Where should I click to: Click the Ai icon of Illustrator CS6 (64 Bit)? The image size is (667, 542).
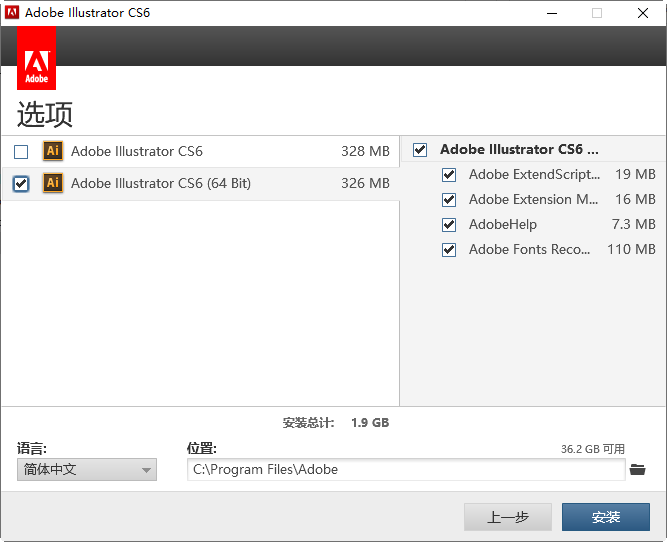[53, 183]
